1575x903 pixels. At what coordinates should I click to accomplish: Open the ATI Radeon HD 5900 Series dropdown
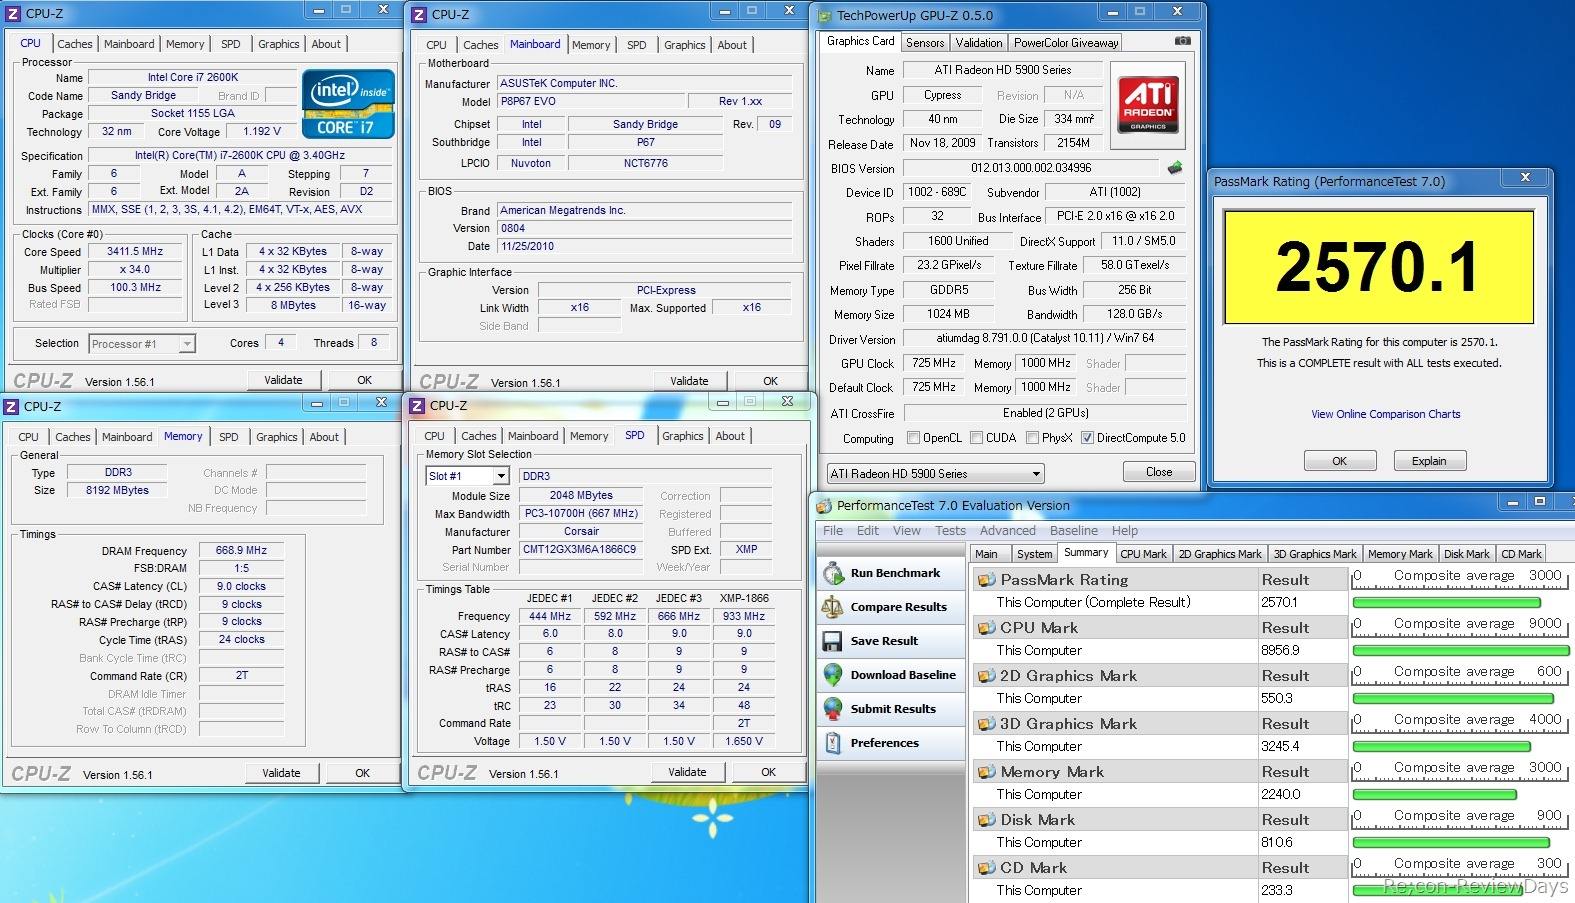(1035, 474)
